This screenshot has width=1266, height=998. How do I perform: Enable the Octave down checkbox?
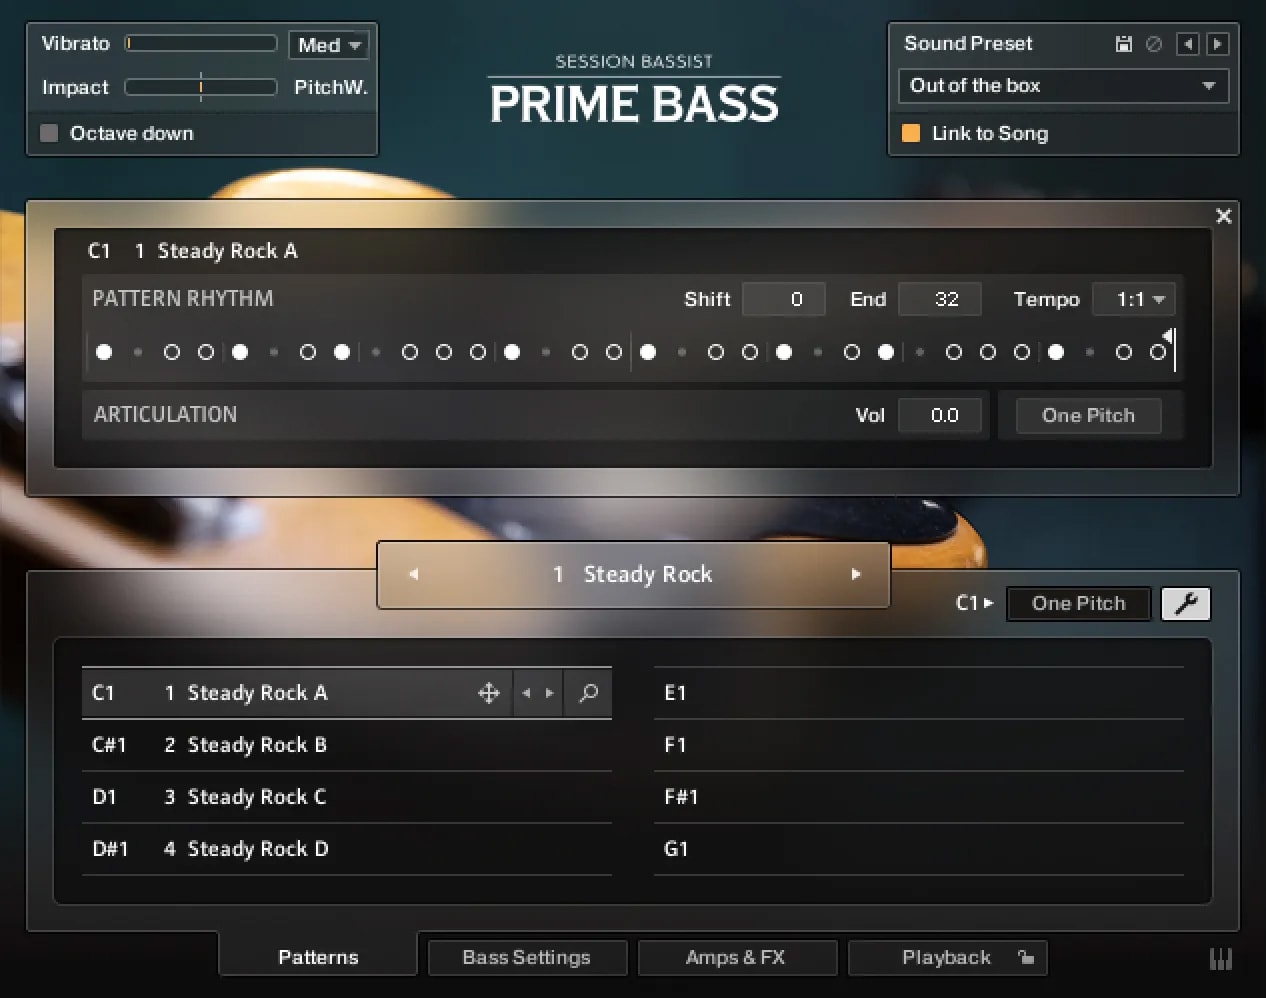click(49, 133)
